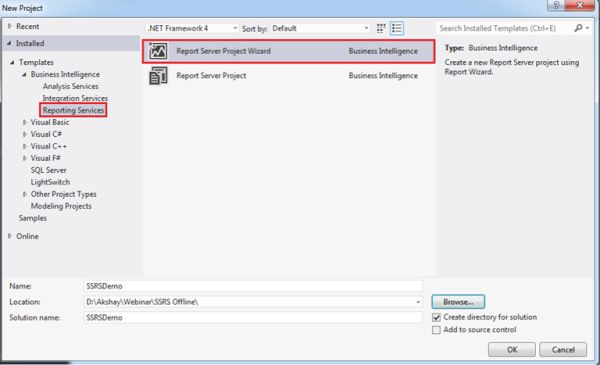Select the Samples tree item
This screenshot has width=600, height=365.
tap(33, 218)
